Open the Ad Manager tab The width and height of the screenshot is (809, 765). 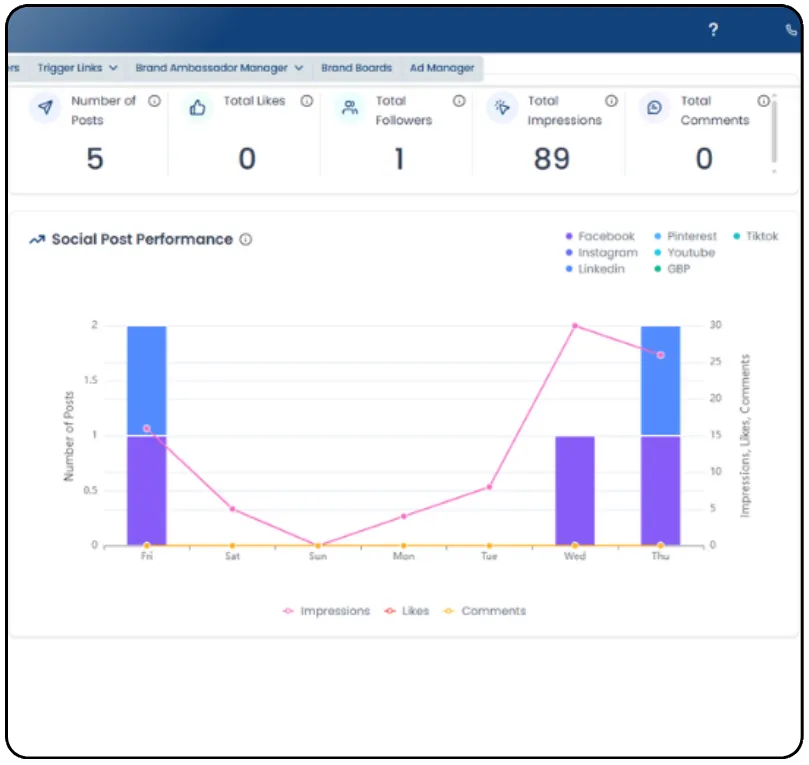442,68
